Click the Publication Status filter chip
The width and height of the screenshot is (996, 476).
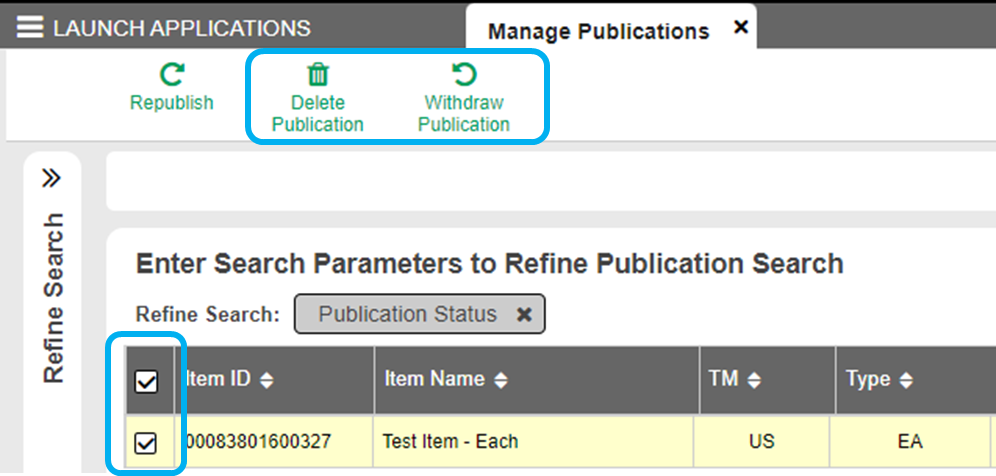(407, 314)
